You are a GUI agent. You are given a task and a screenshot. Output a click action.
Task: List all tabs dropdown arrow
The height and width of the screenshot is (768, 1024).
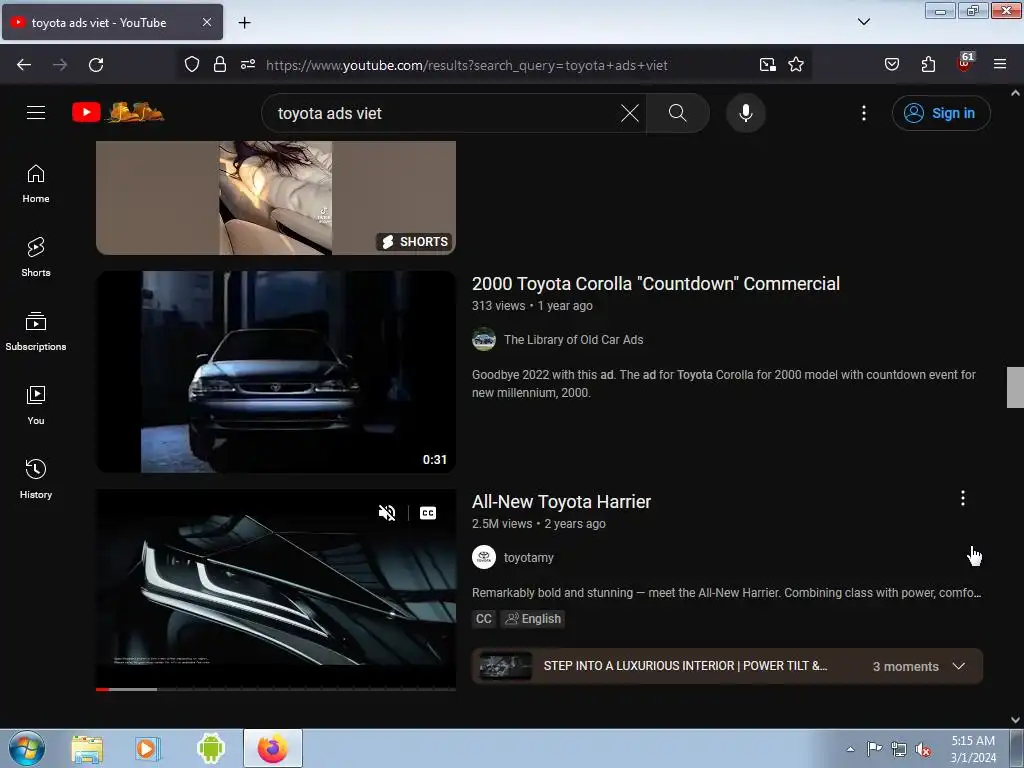[863, 22]
